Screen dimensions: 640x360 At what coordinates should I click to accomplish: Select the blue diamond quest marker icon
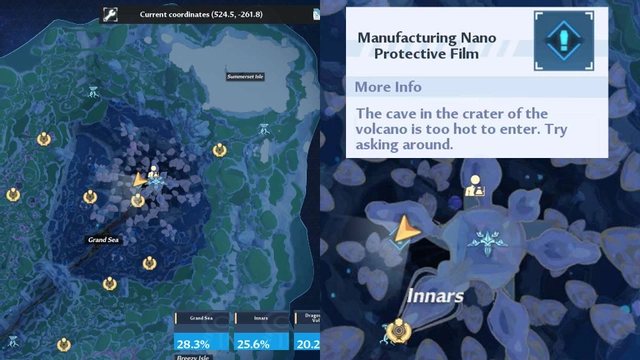click(x=564, y=41)
